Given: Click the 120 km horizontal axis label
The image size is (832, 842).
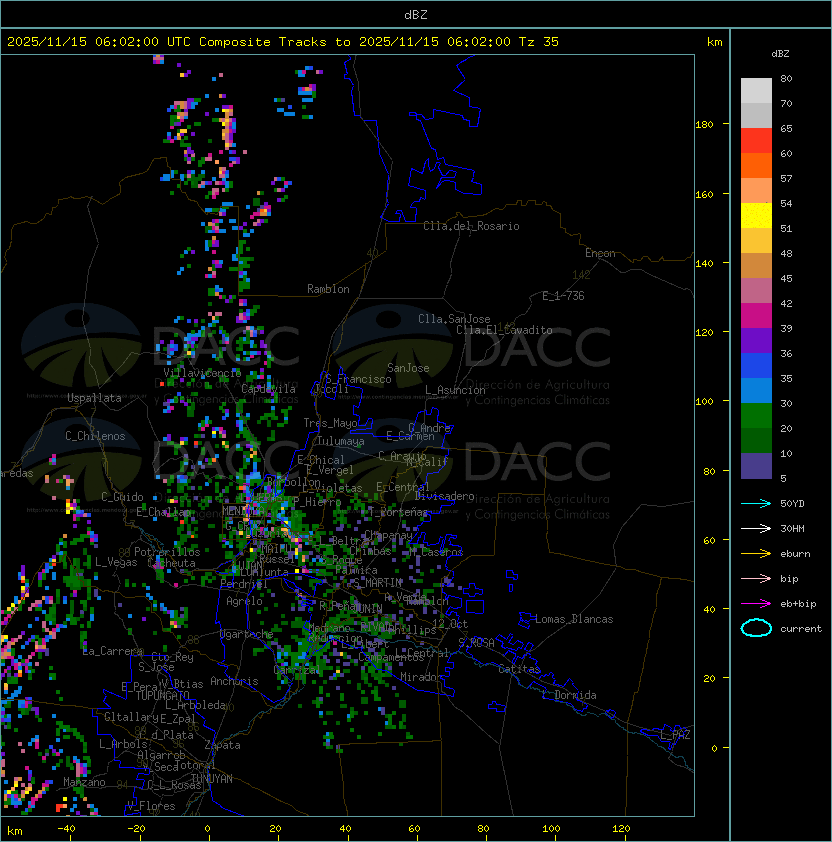Looking at the screenshot, I should click(621, 829).
